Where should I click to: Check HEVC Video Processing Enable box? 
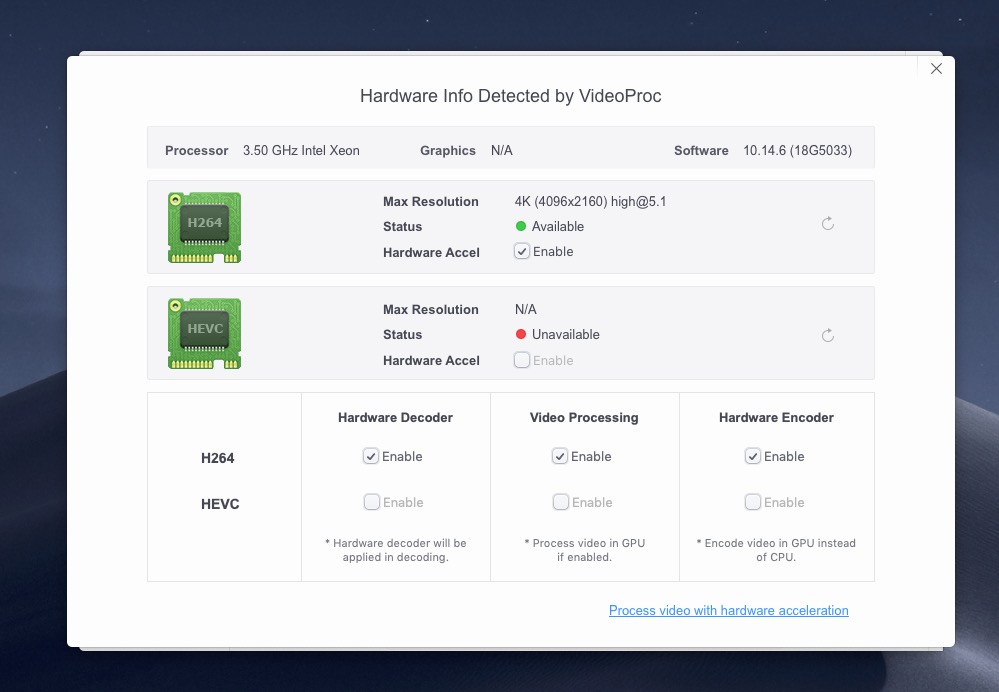coord(561,502)
